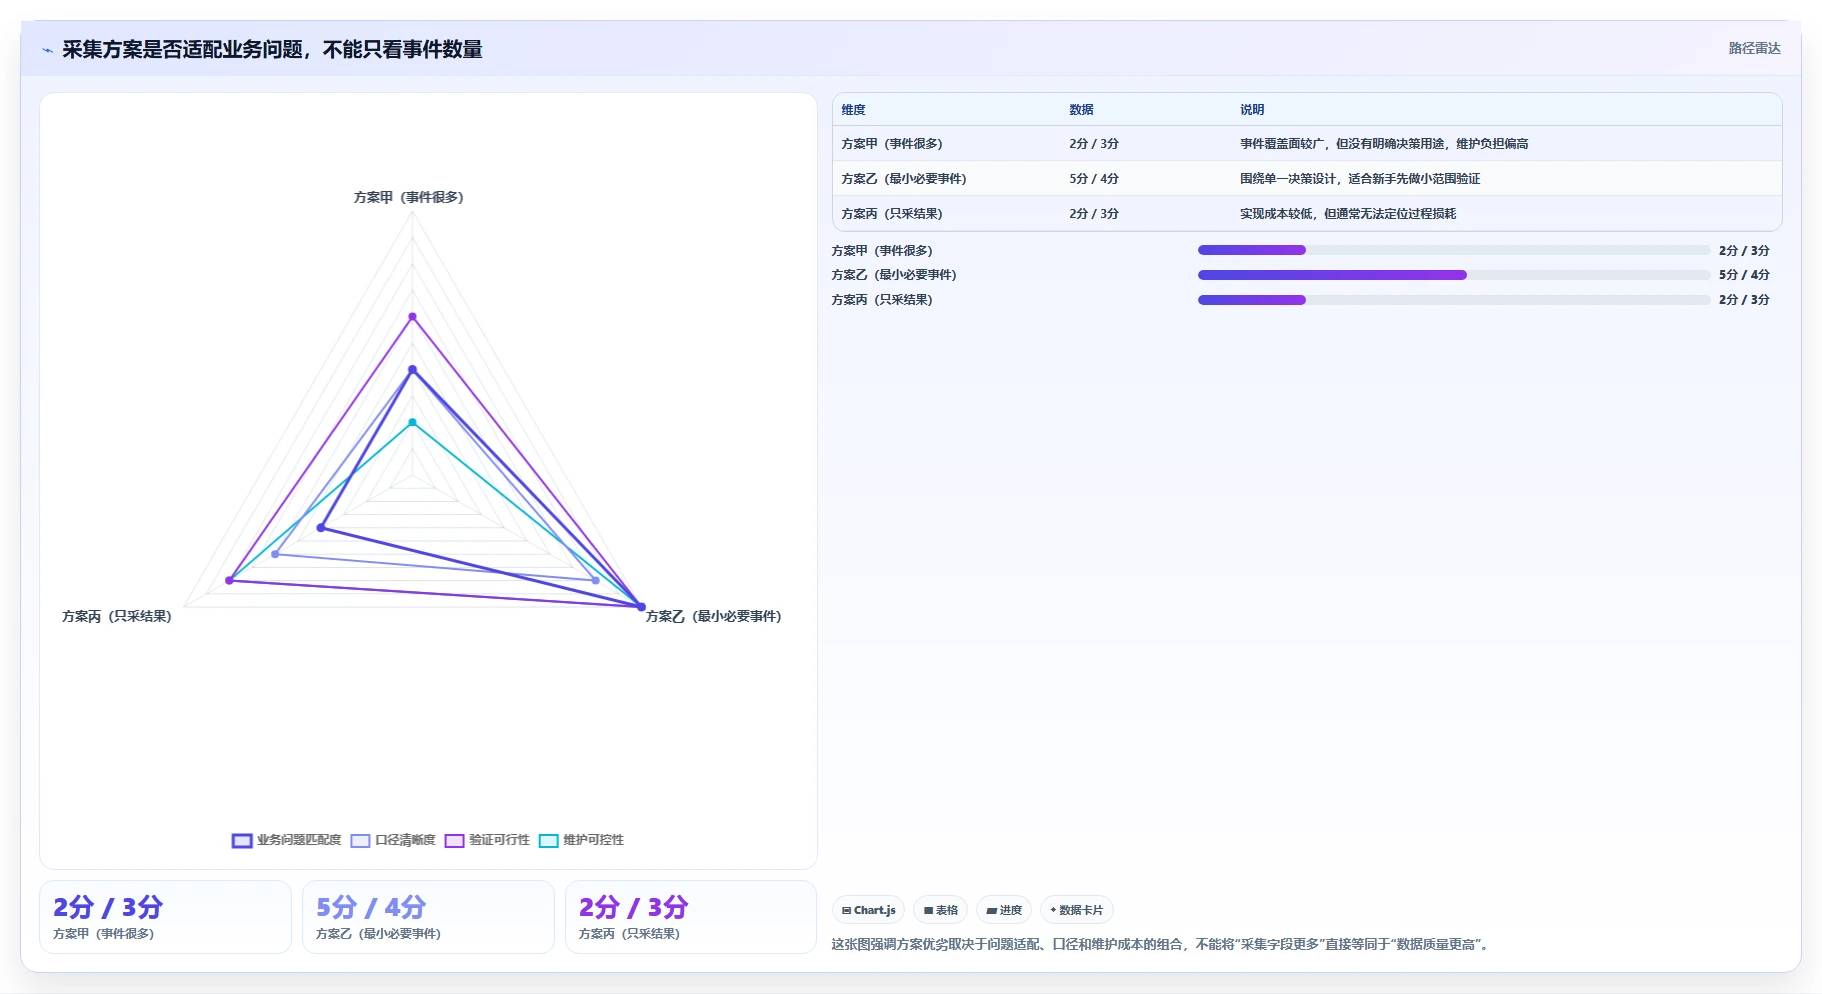Click the 2分 / 3分 card for 方案丙
1822x994 pixels.
pos(691,917)
